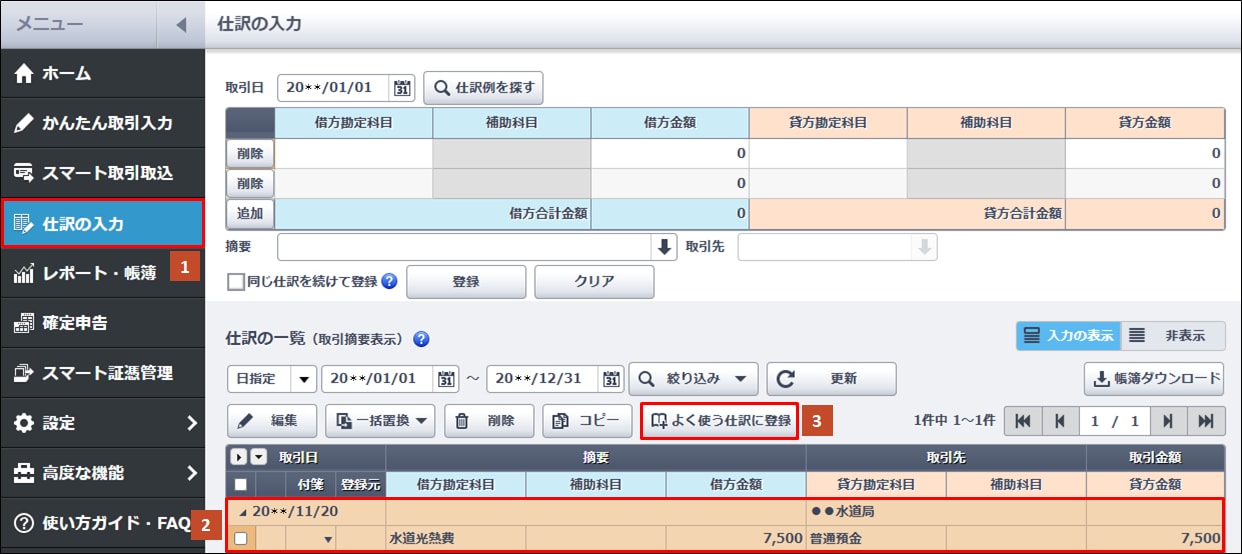
Task: Jump to first page of journal list
Action: click(1022, 421)
